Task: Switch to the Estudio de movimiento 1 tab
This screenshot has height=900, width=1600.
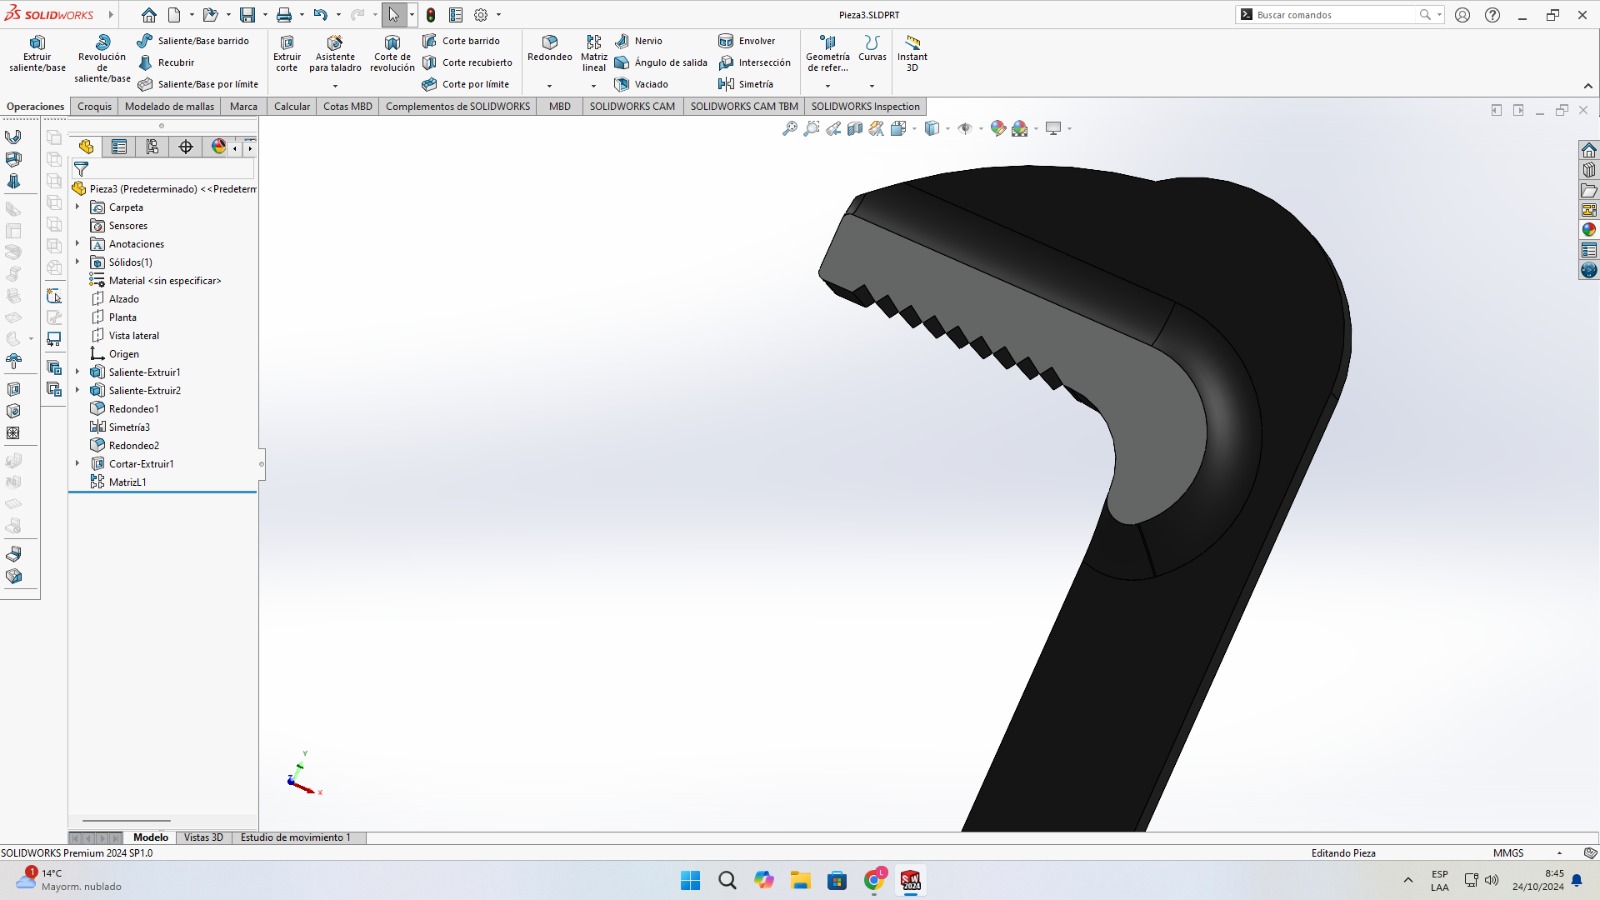Action: coord(295,838)
